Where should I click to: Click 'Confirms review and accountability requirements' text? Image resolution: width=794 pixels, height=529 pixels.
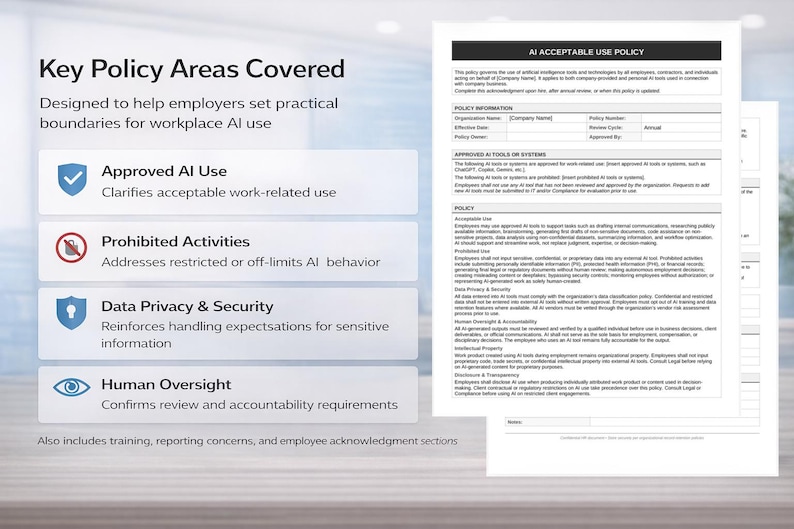click(x=250, y=404)
